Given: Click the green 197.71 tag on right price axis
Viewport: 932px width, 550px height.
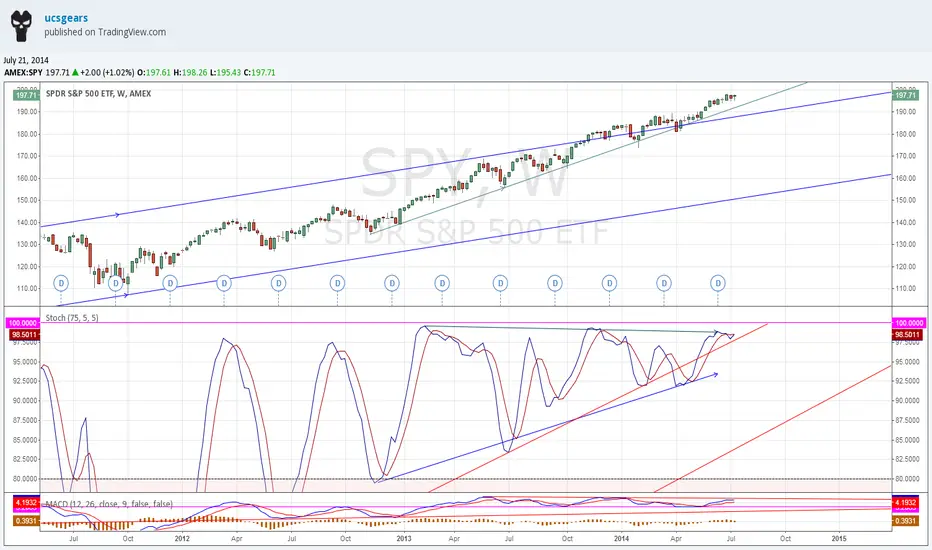Looking at the screenshot, I should [905, 95].
